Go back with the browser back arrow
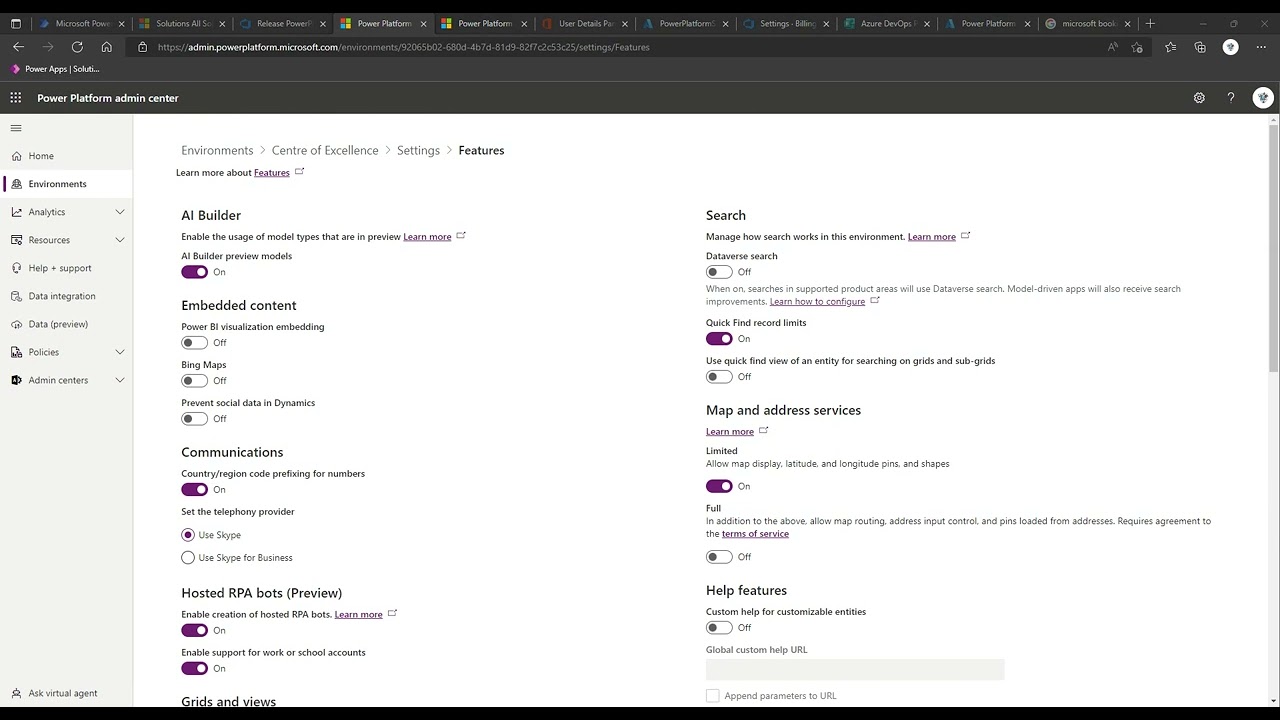 18,47
